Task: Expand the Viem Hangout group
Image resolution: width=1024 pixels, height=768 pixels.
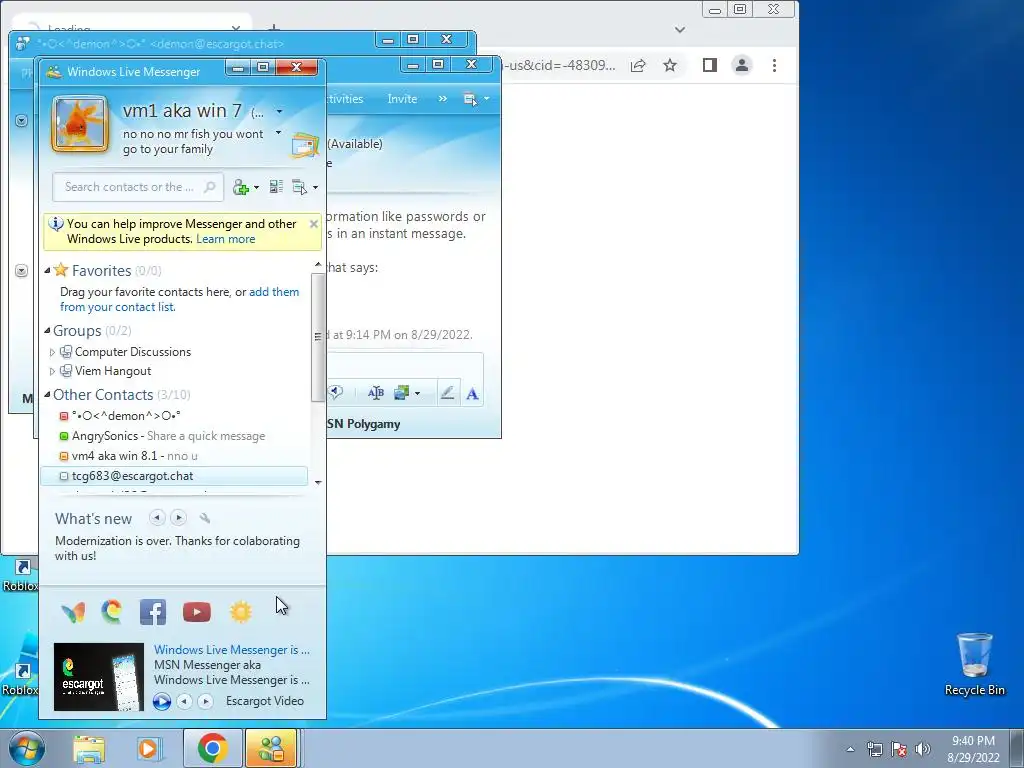Action: click(52, 371)
